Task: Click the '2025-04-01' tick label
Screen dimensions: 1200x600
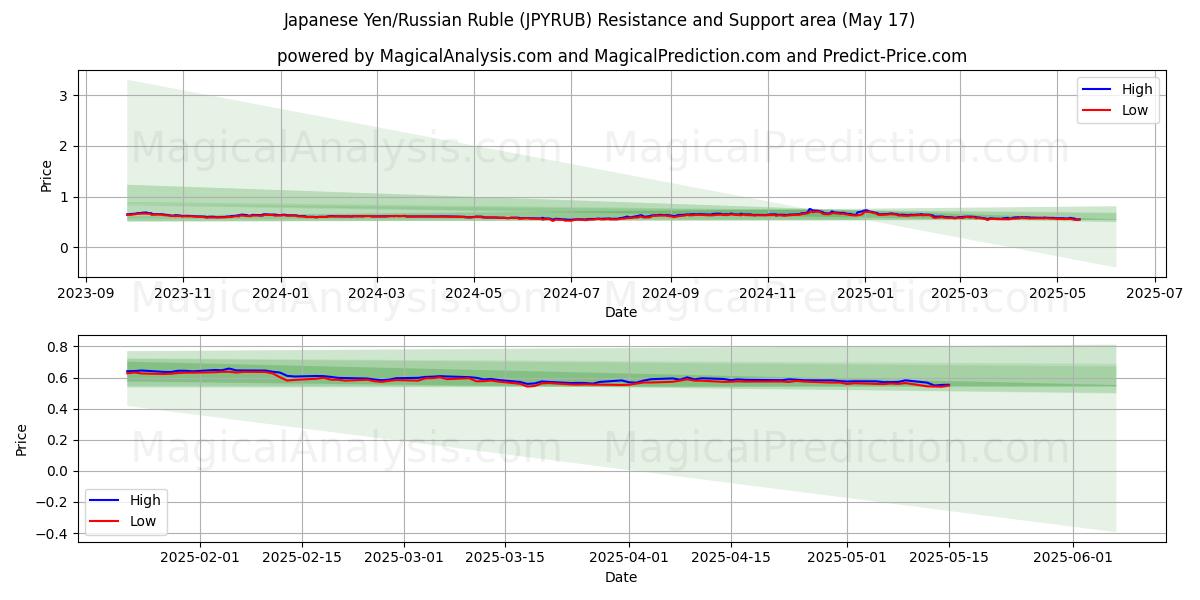Action: pos(629,559)
